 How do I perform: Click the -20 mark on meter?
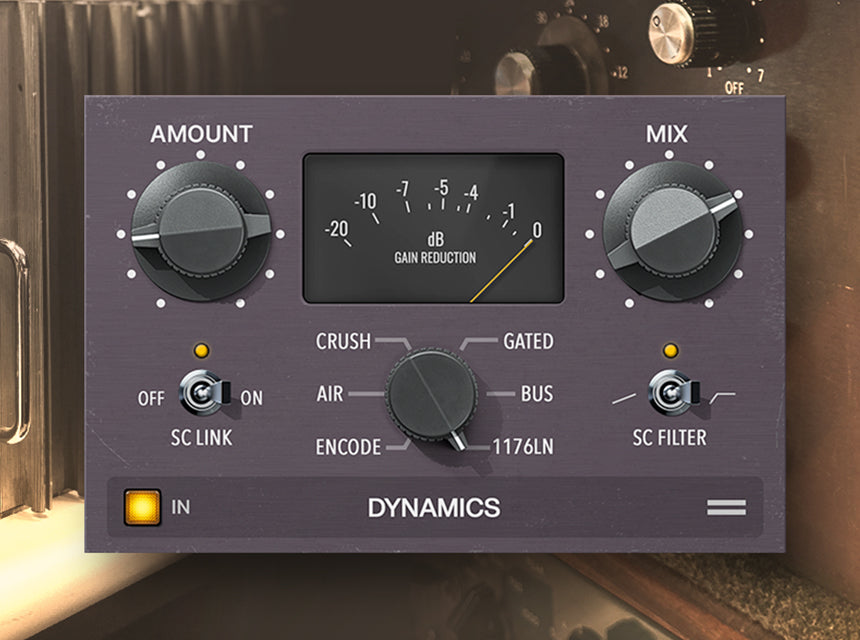pos(336,228)
